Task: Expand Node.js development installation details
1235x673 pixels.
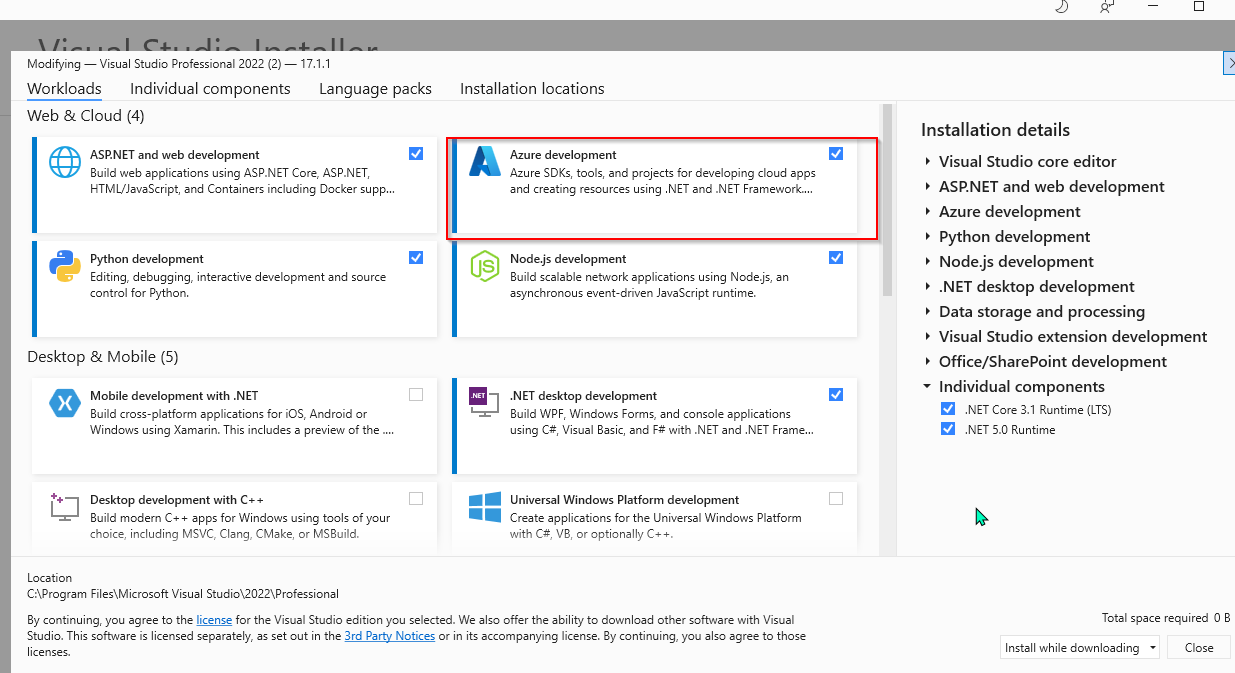Action: pyautogui.click(x=928, y=262)
